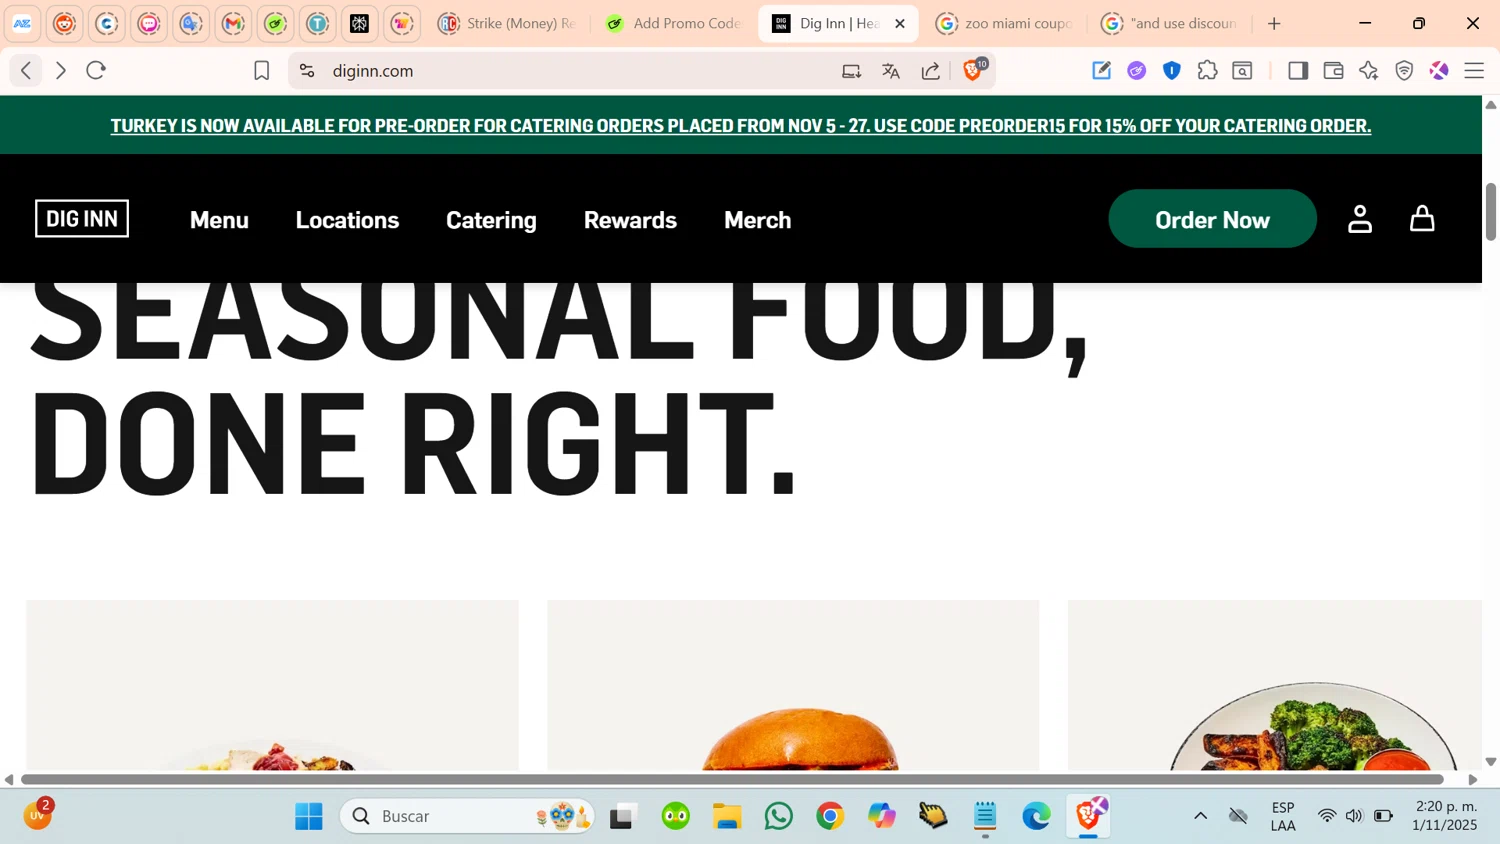Image resolution: width=1500 pixels, height=844 pixels.
Task: Open the search tabs extension icon
Action: [1243, 70]
